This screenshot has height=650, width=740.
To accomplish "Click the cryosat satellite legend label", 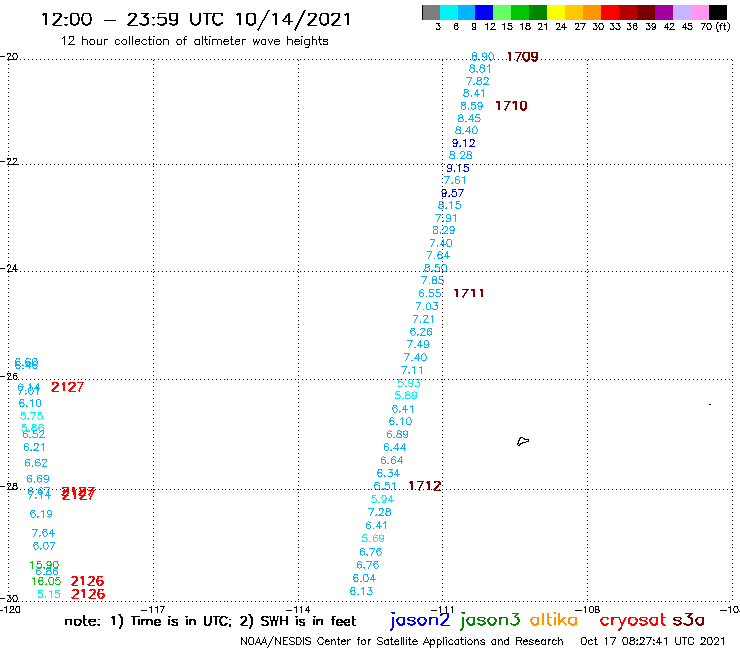I will point(633,620).
